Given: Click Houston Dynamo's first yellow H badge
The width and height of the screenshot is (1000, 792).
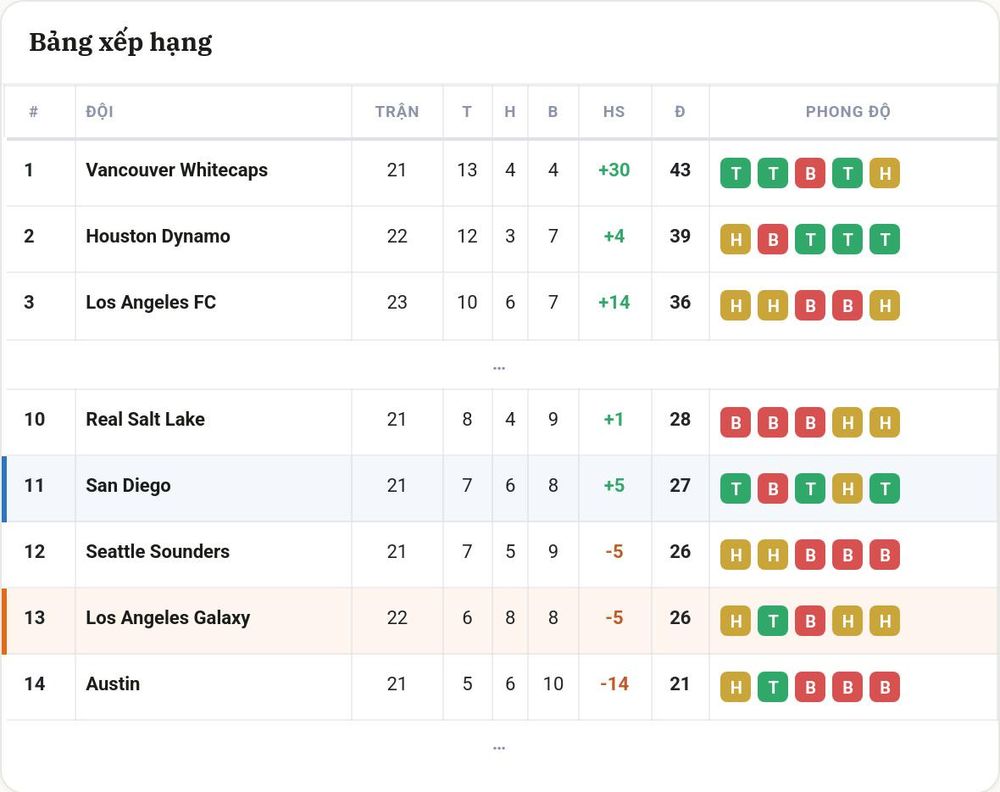Looking at the screenshot, I should click(x=735, y=239).
